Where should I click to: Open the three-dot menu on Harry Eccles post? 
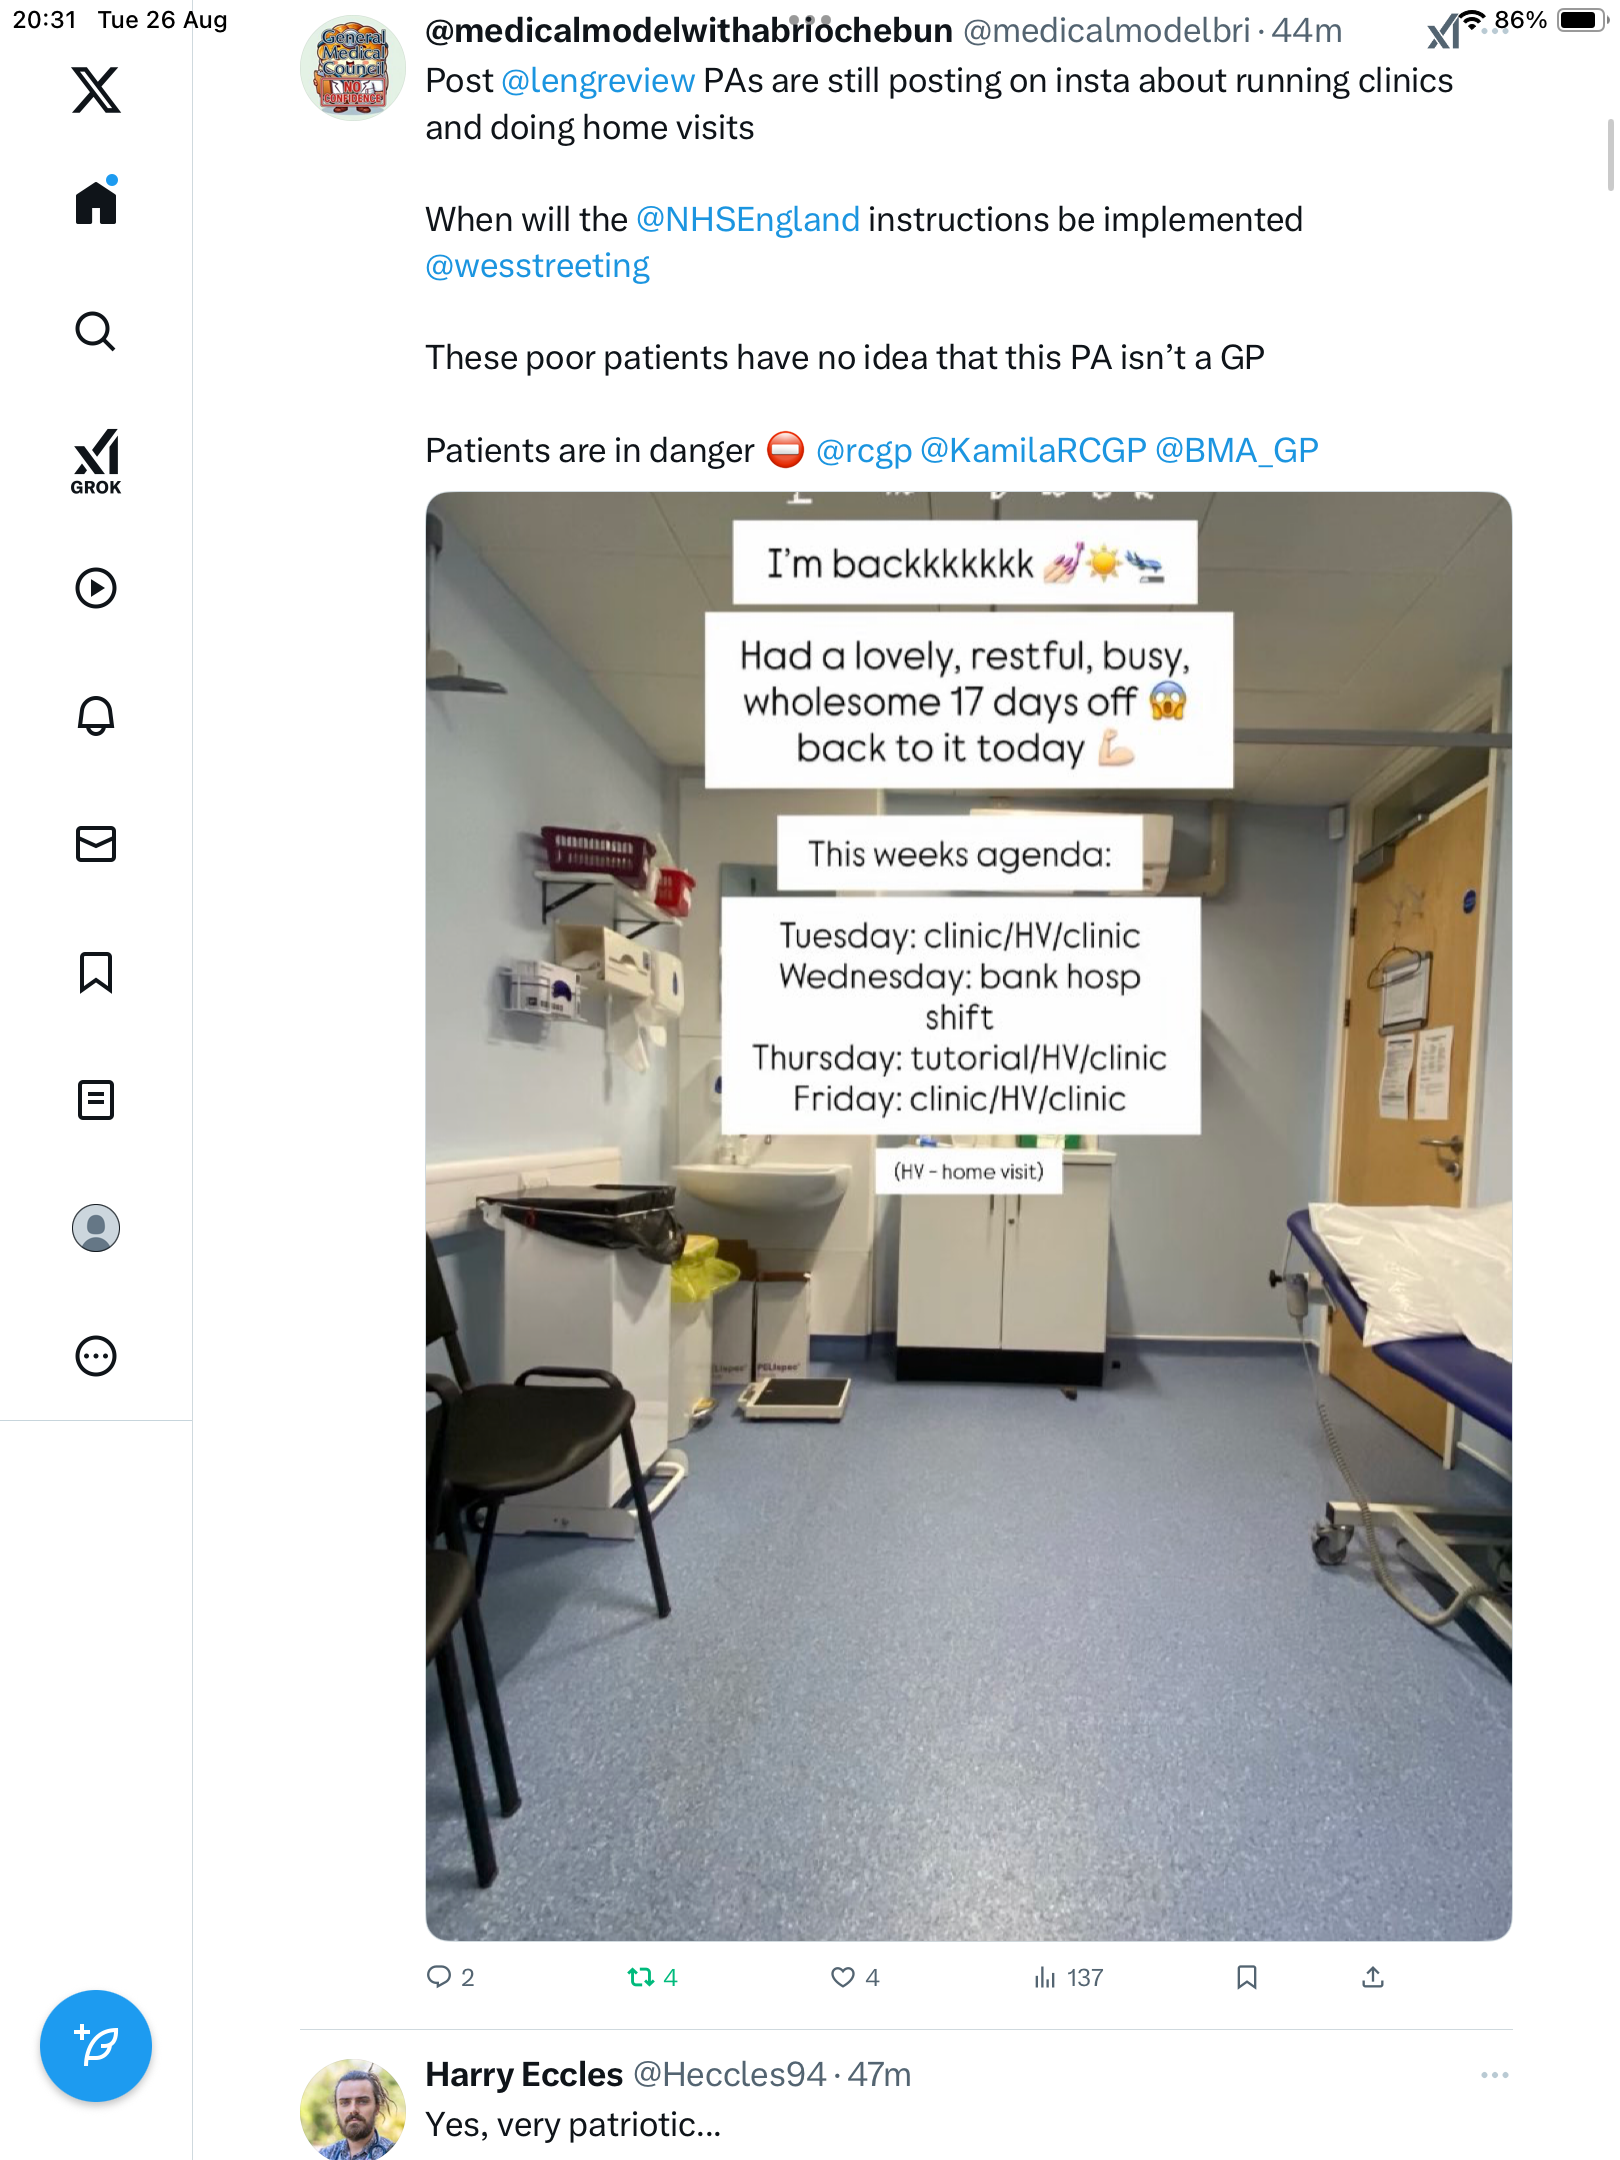pos(1495,2075)
